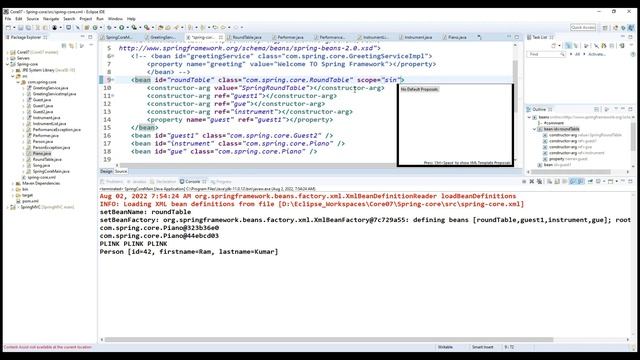Click the Debug bug icon in toolbar
Viewport: 640px width, 360px height.
tap(109, 28)
